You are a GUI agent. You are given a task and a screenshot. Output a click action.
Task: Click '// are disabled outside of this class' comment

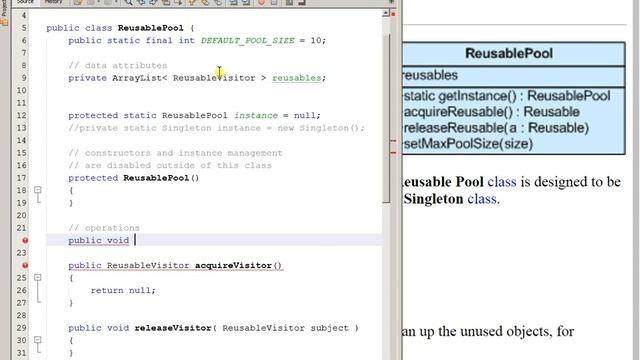click(170, 165)
